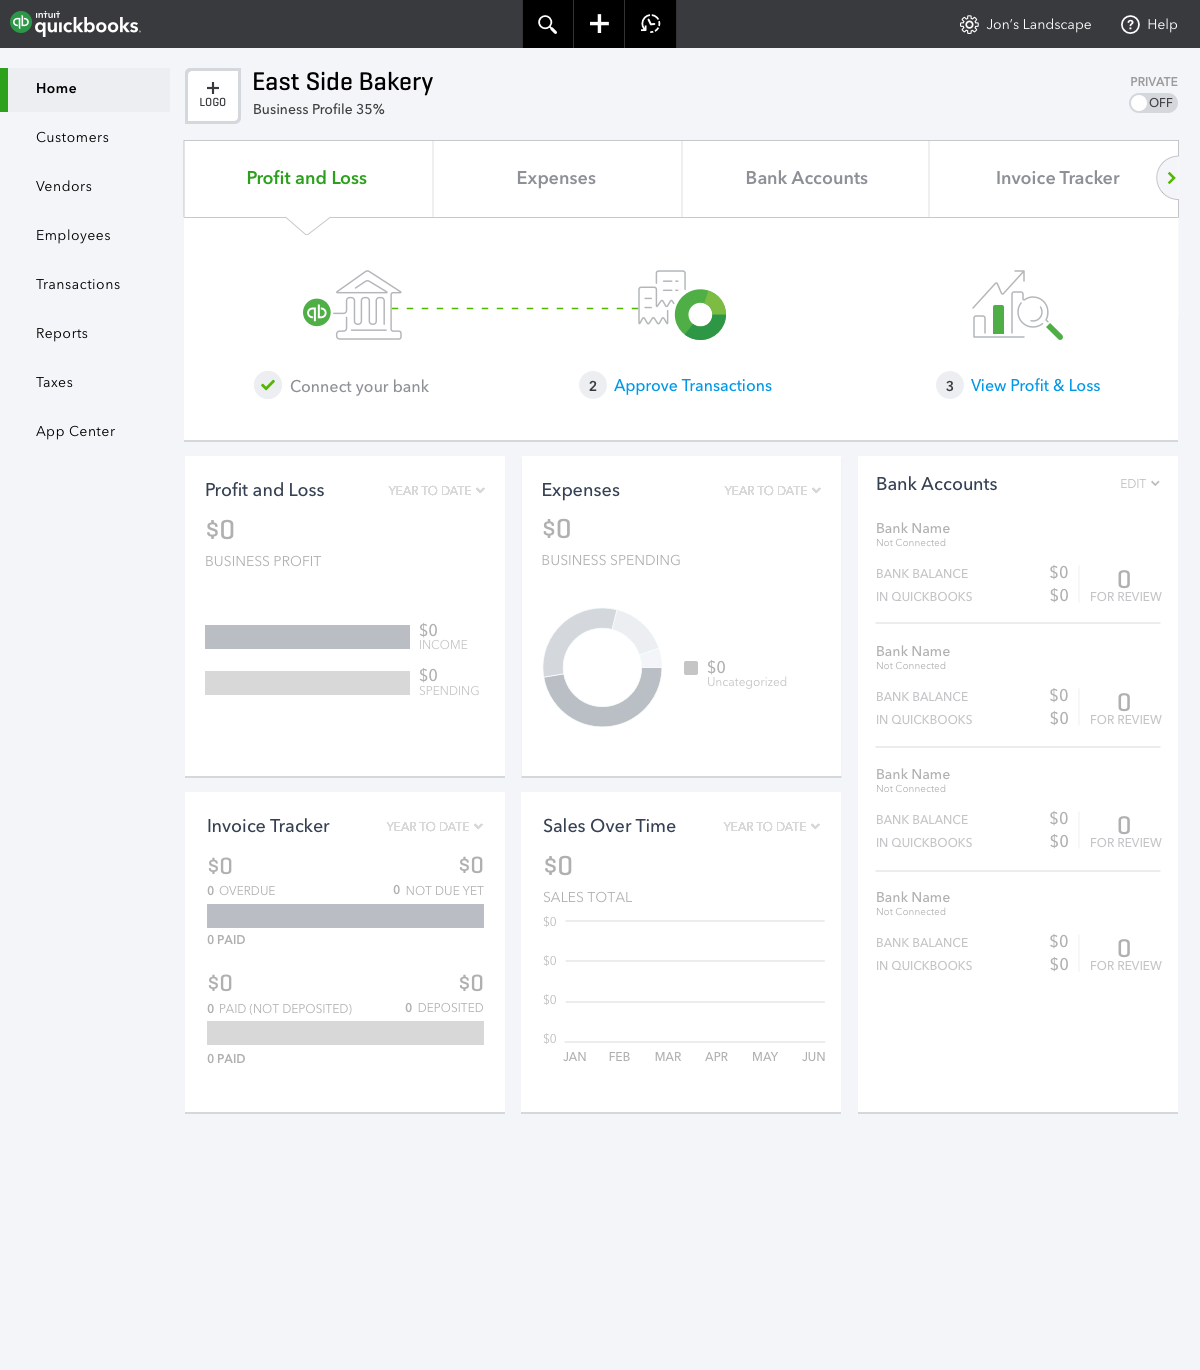Image resolution: width=1200 pixels, height=1370 pixels.
Task: Click the Income bar in Profit and Loss
Action: pos(307,637)
